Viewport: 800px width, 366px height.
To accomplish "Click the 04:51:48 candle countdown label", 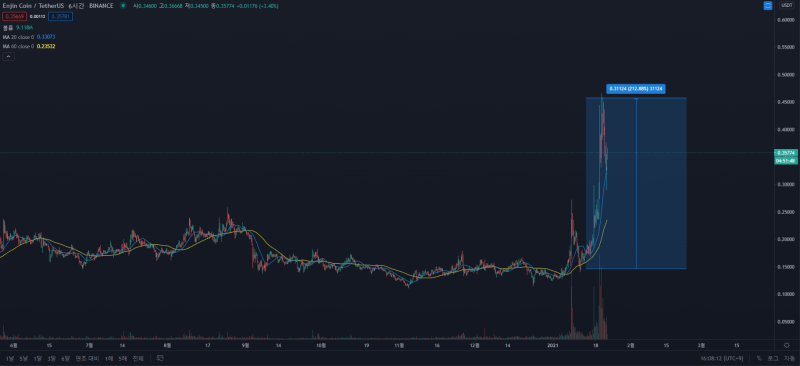I will (x=786, y=160).
